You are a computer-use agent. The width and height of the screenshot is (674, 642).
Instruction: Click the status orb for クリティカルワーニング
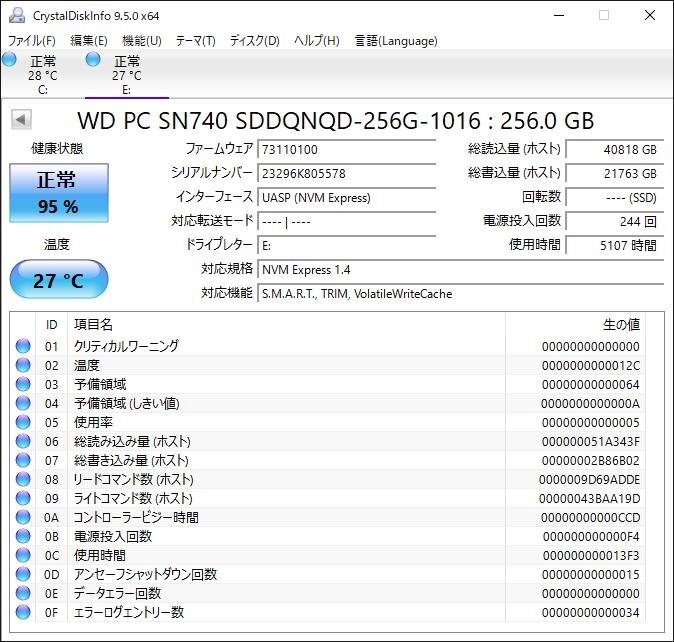pyautogui.click(x=23, y=347)
